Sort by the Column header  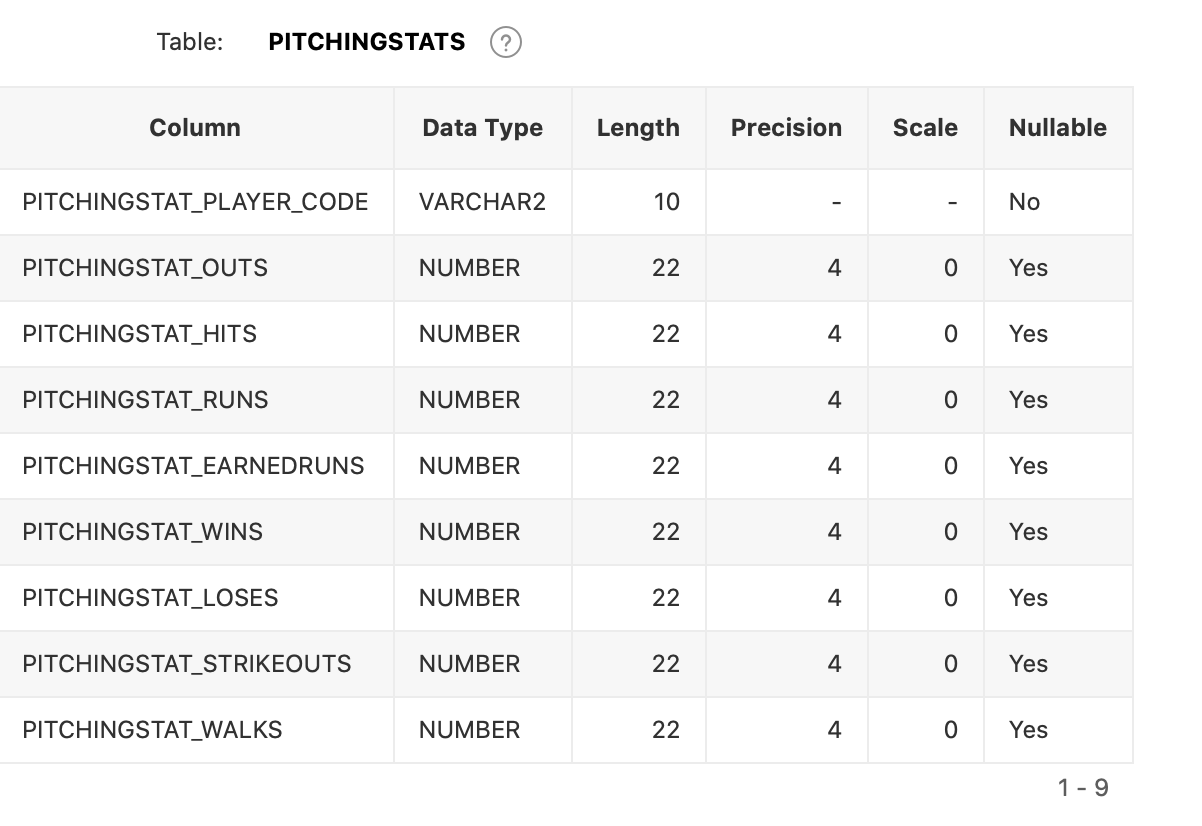click(194, 128)
